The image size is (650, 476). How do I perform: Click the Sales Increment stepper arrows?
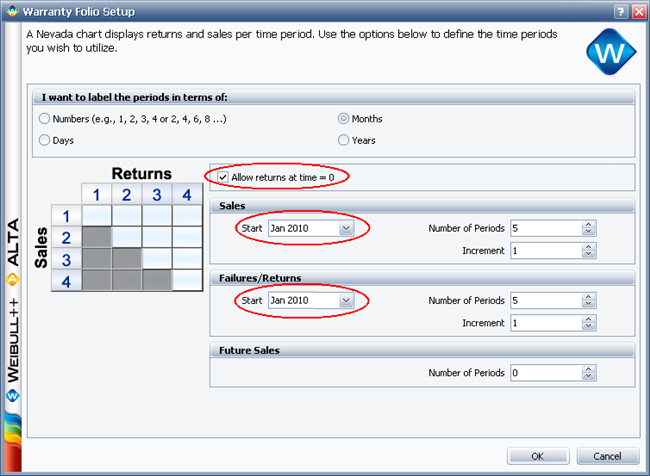588,251
